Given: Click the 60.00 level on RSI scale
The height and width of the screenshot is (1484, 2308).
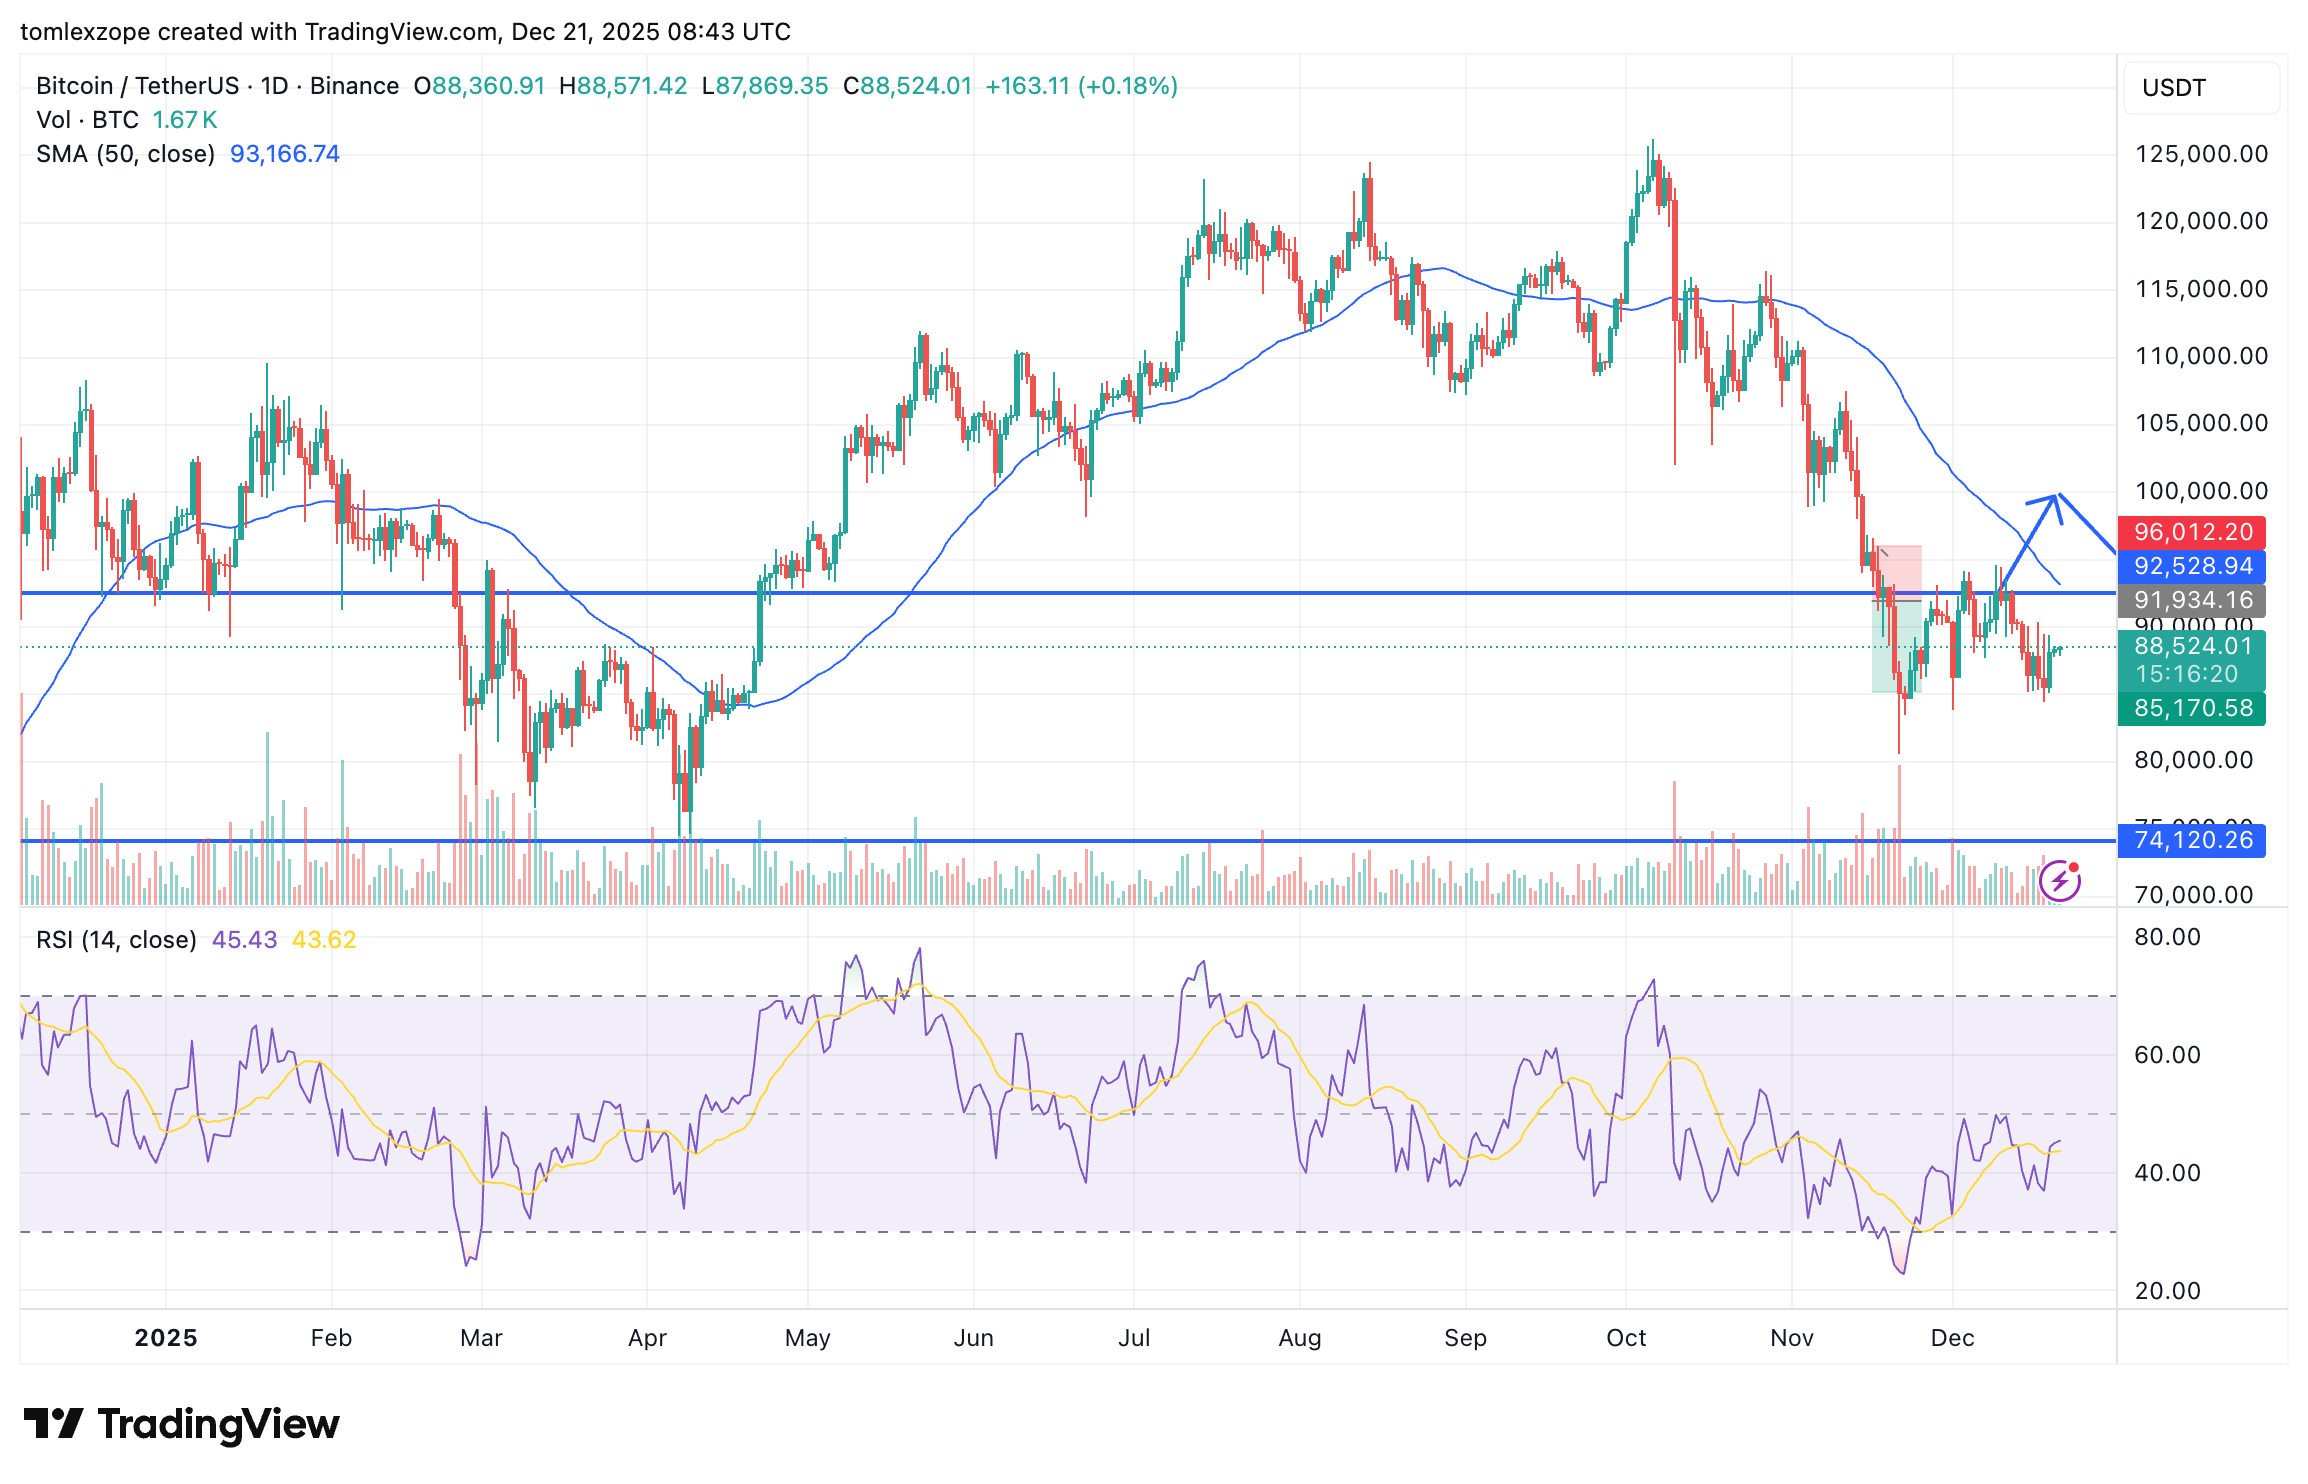Looking at the screenshot, I should pos(2167,1055).
